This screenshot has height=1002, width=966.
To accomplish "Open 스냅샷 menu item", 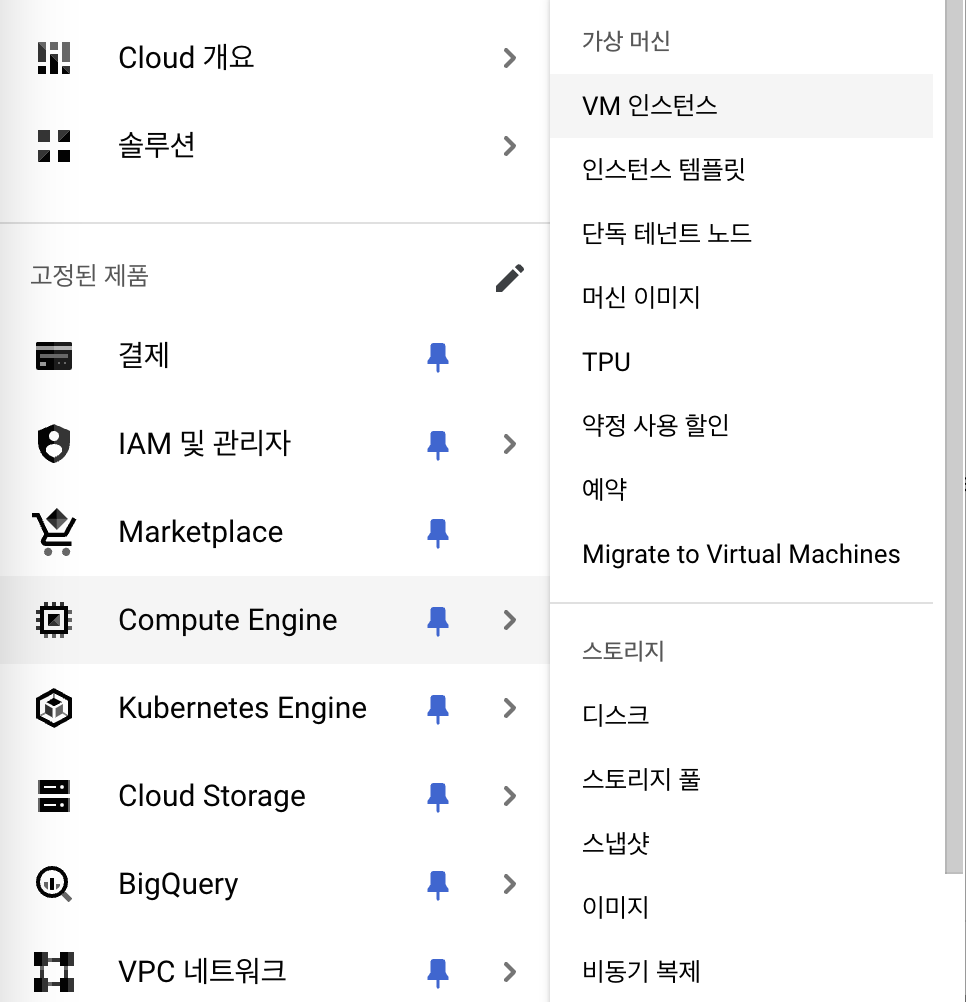I will pyautogui.click(x=741, y=843).
